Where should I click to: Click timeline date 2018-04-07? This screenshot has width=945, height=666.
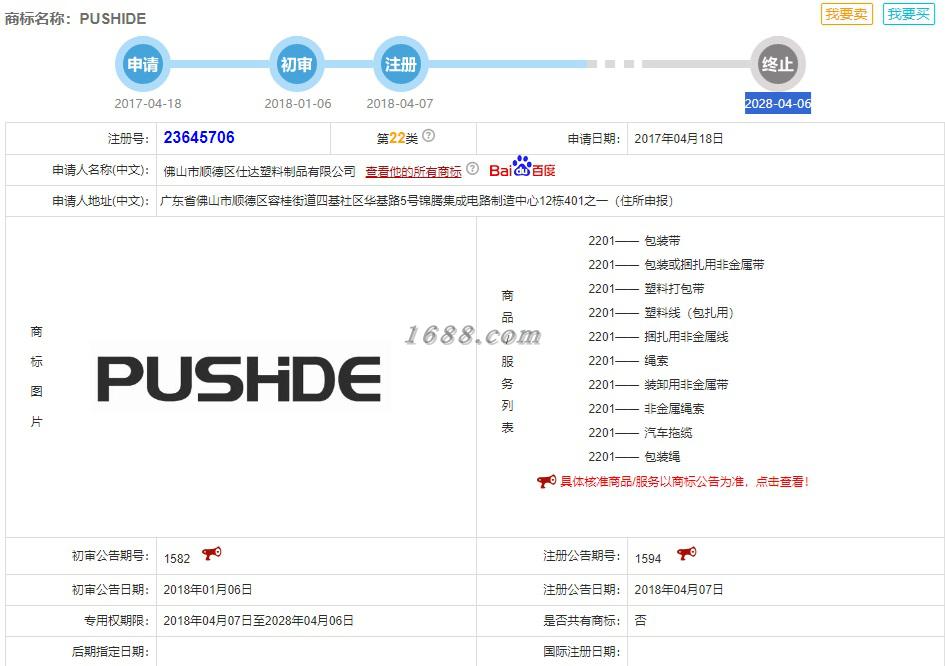click(x=400, y=104)
